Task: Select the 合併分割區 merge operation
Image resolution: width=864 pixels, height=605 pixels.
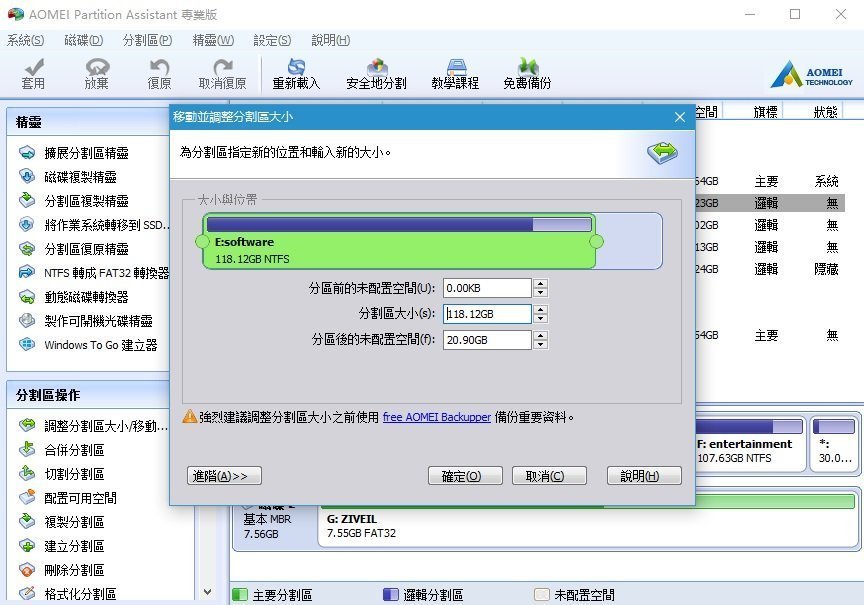Action: (74, 450)
